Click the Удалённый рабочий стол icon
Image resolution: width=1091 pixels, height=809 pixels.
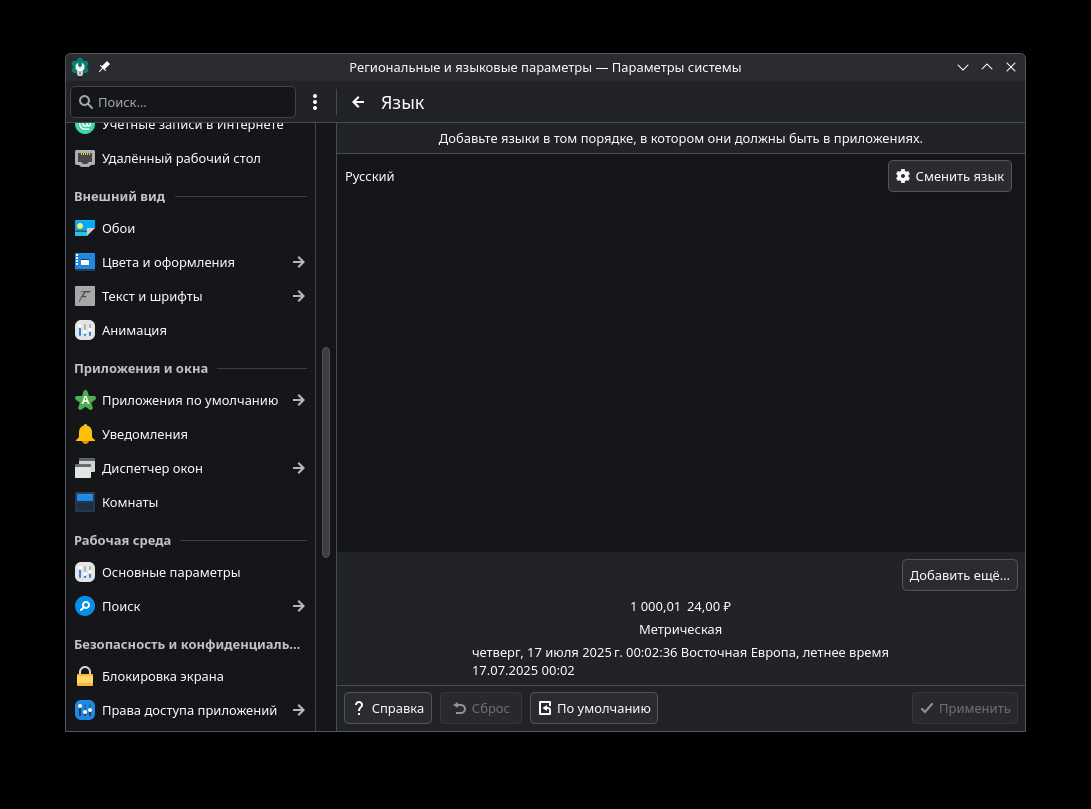click(85, 158)
